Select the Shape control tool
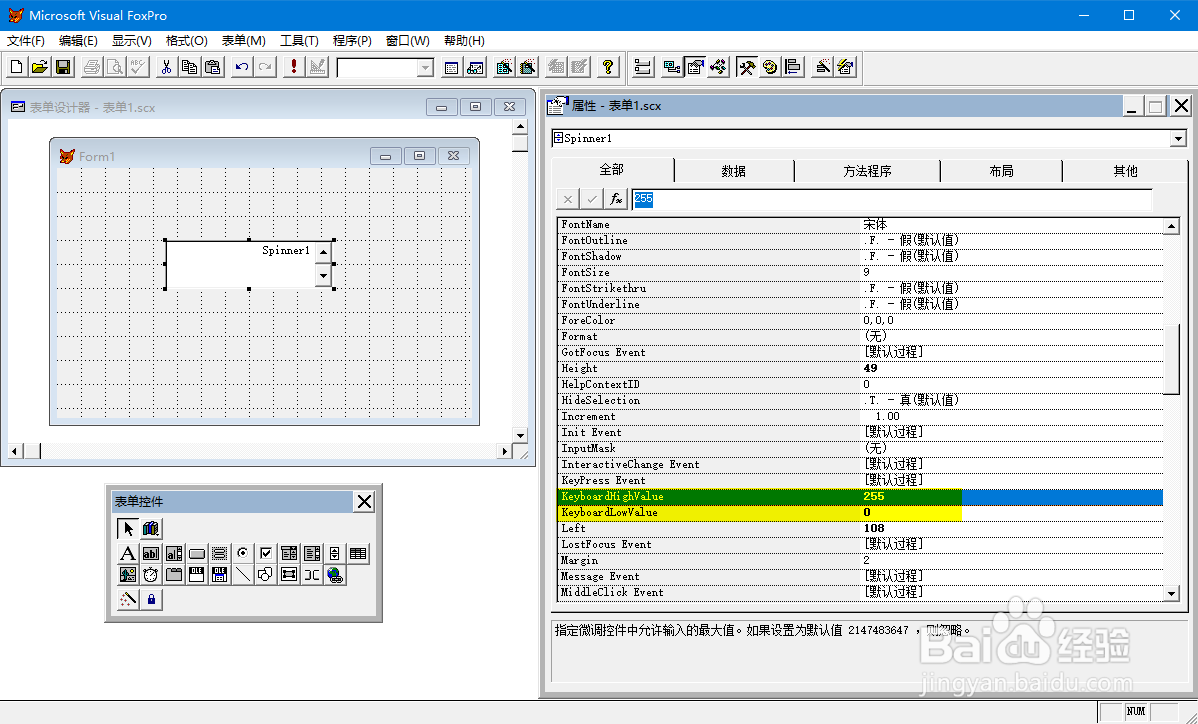The height and width of the screenshot is (724, 1198). (x=265, y=574)
